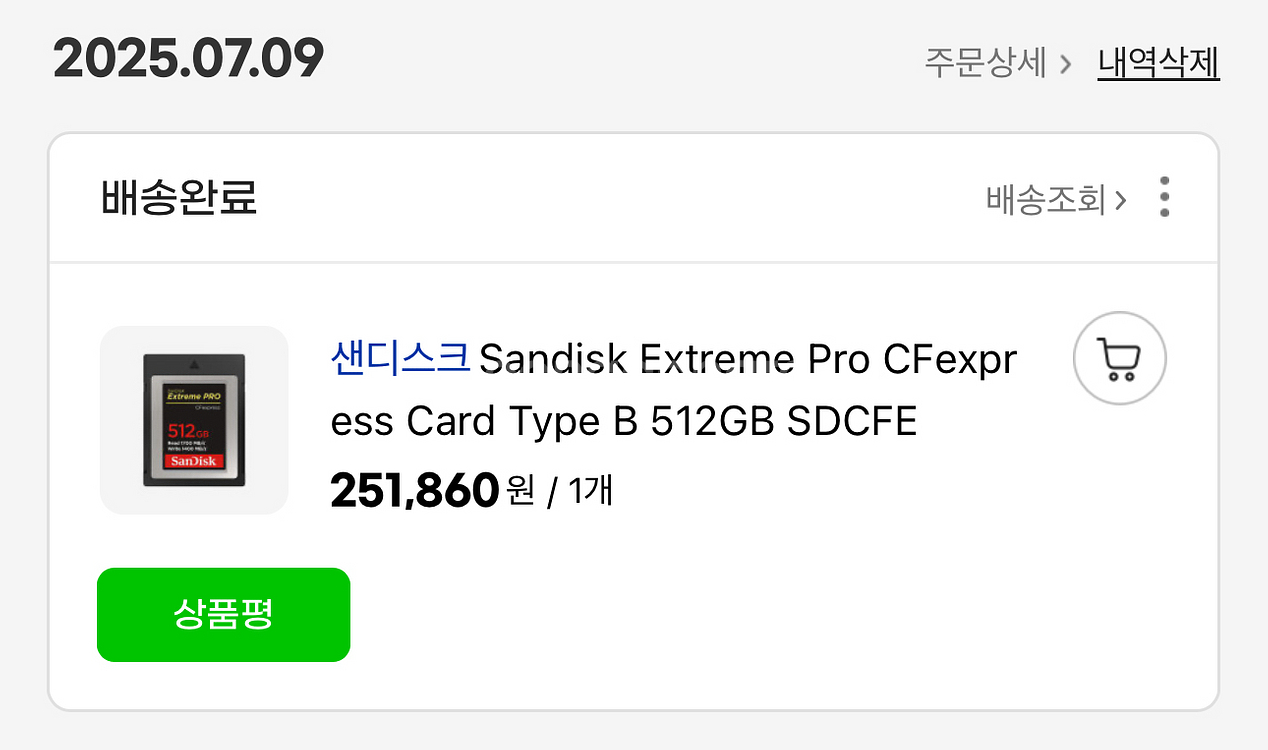Image resolution: width=1268 pixels, height=750 pixels.
Task: Click the 1개 quantity text
Action: [x=590, y=491]
